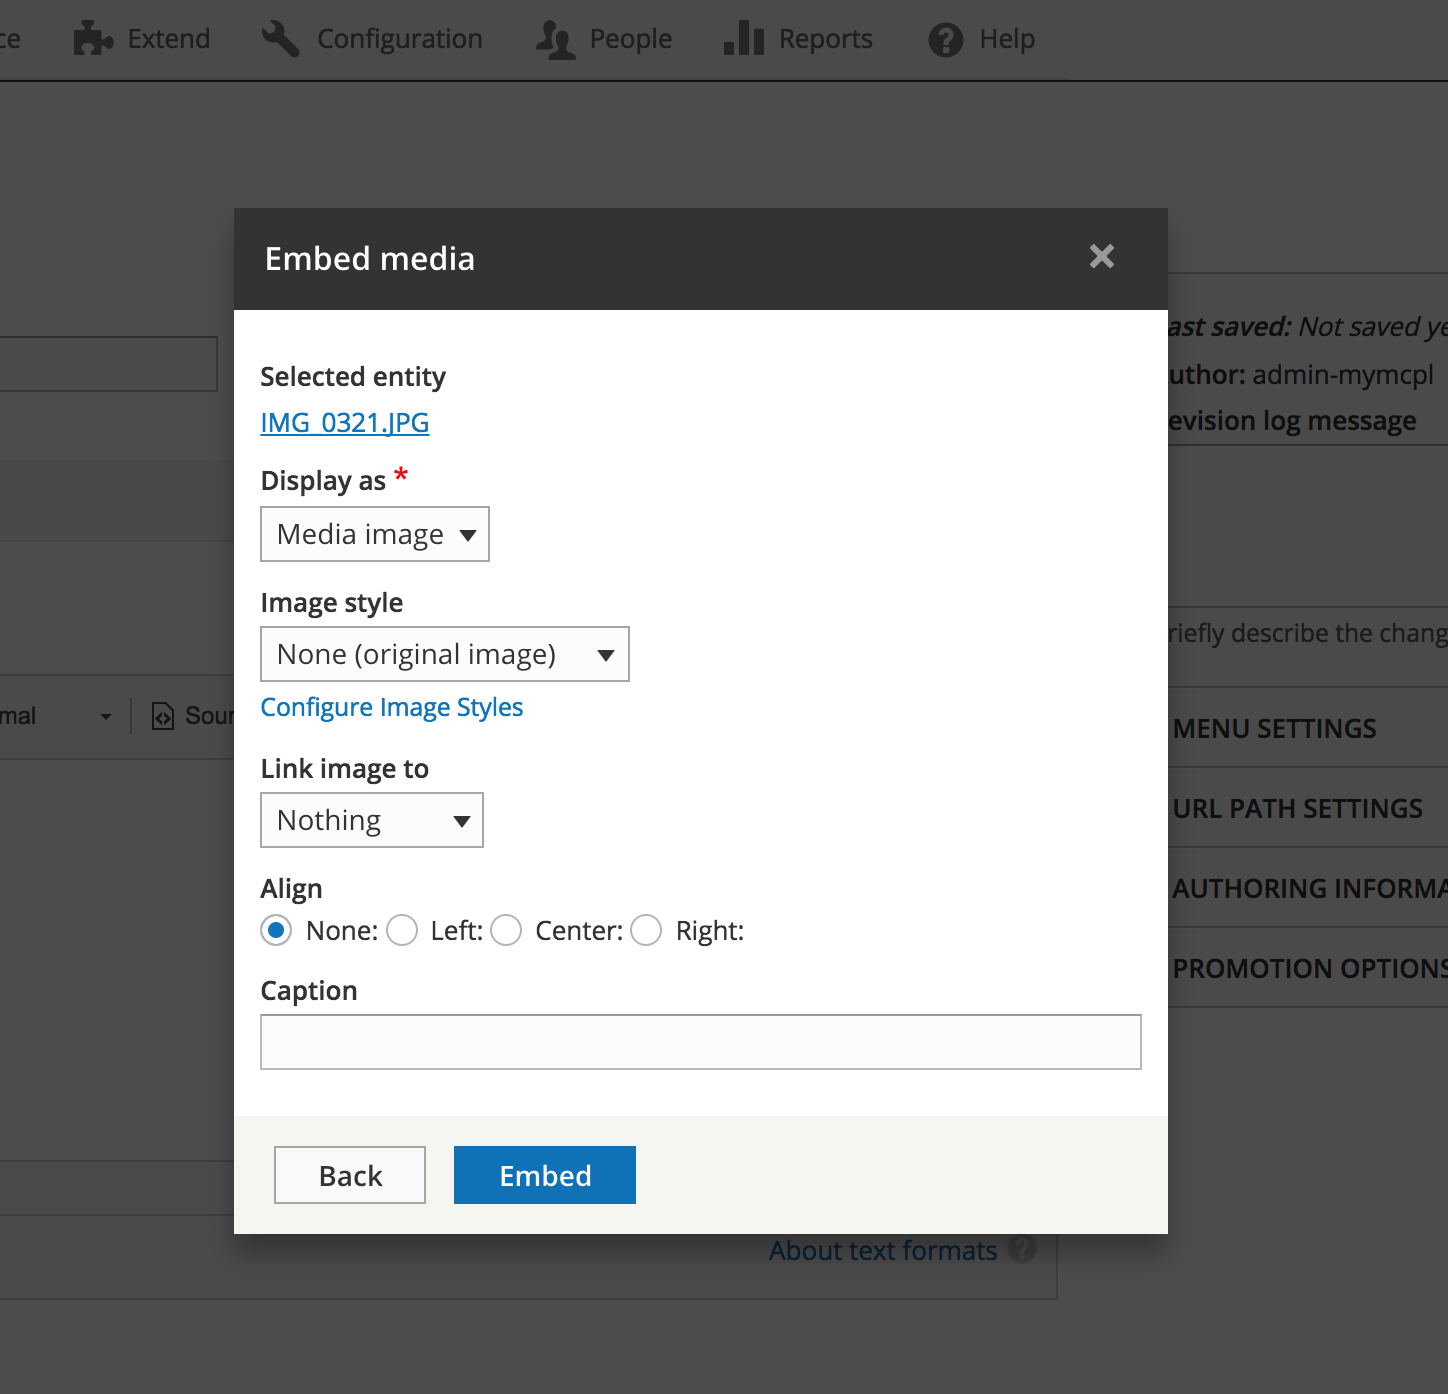The height and width of the screenshot is (1394, 1448).
Task: Click the Extend puzzle piece icon
Action: point(92,39)
